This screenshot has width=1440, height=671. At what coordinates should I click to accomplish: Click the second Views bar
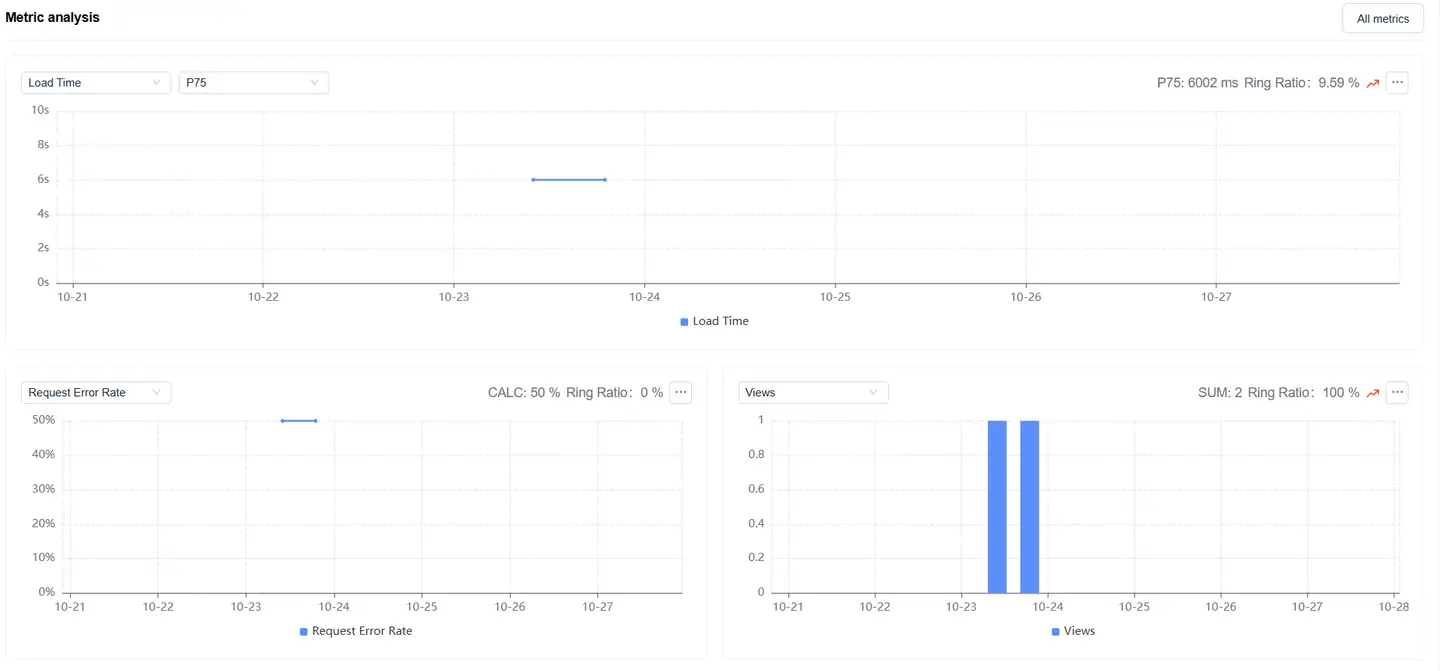point(1029,506)
